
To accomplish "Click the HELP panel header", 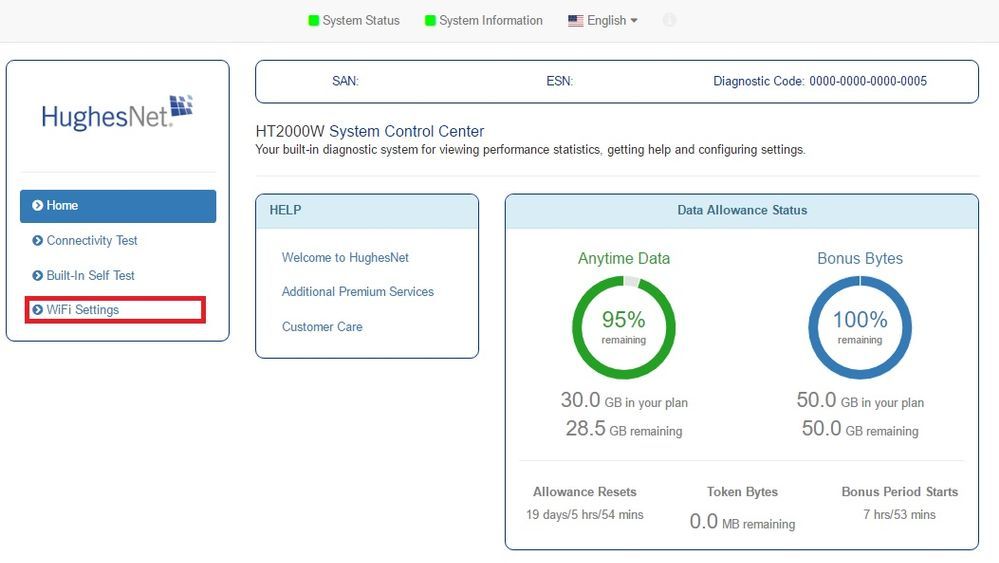I will point(367,211).
